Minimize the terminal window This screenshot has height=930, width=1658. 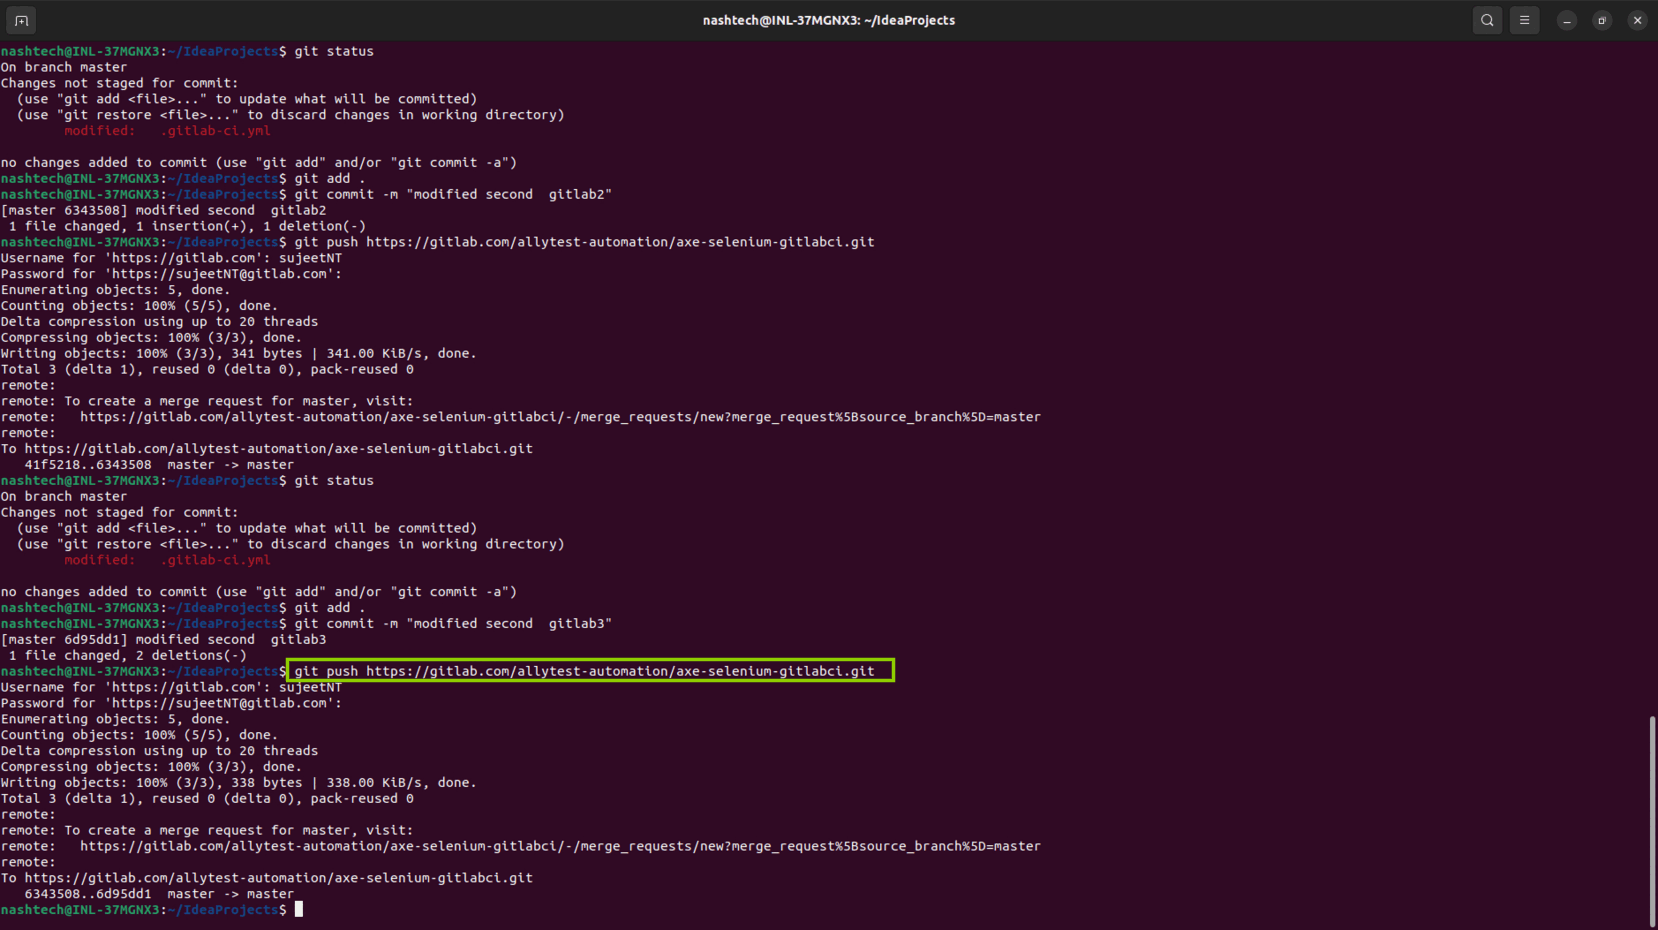[x=1566, y=19]
